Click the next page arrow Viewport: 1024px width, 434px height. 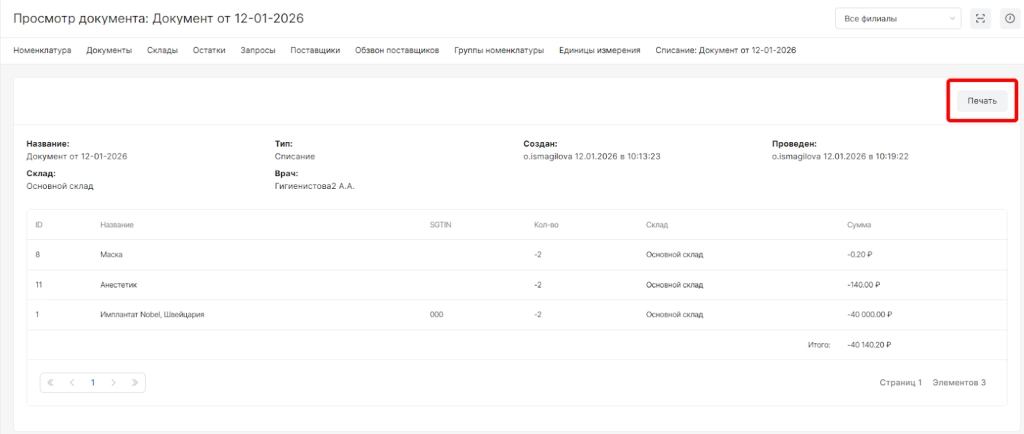pyautogui.click(x=114, y=382)
